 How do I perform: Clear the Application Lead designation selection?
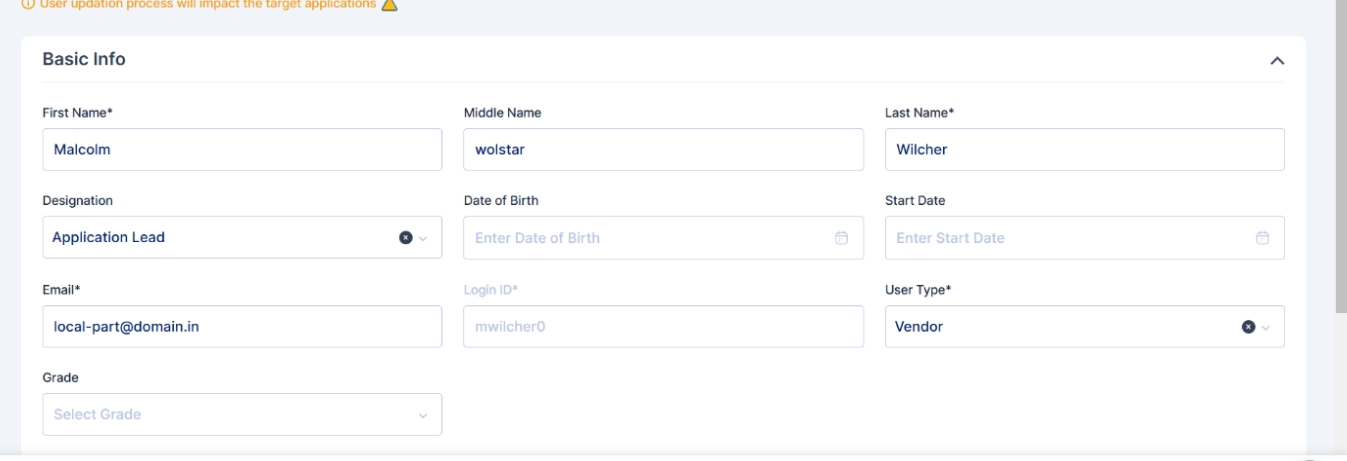tap(406, 238)
